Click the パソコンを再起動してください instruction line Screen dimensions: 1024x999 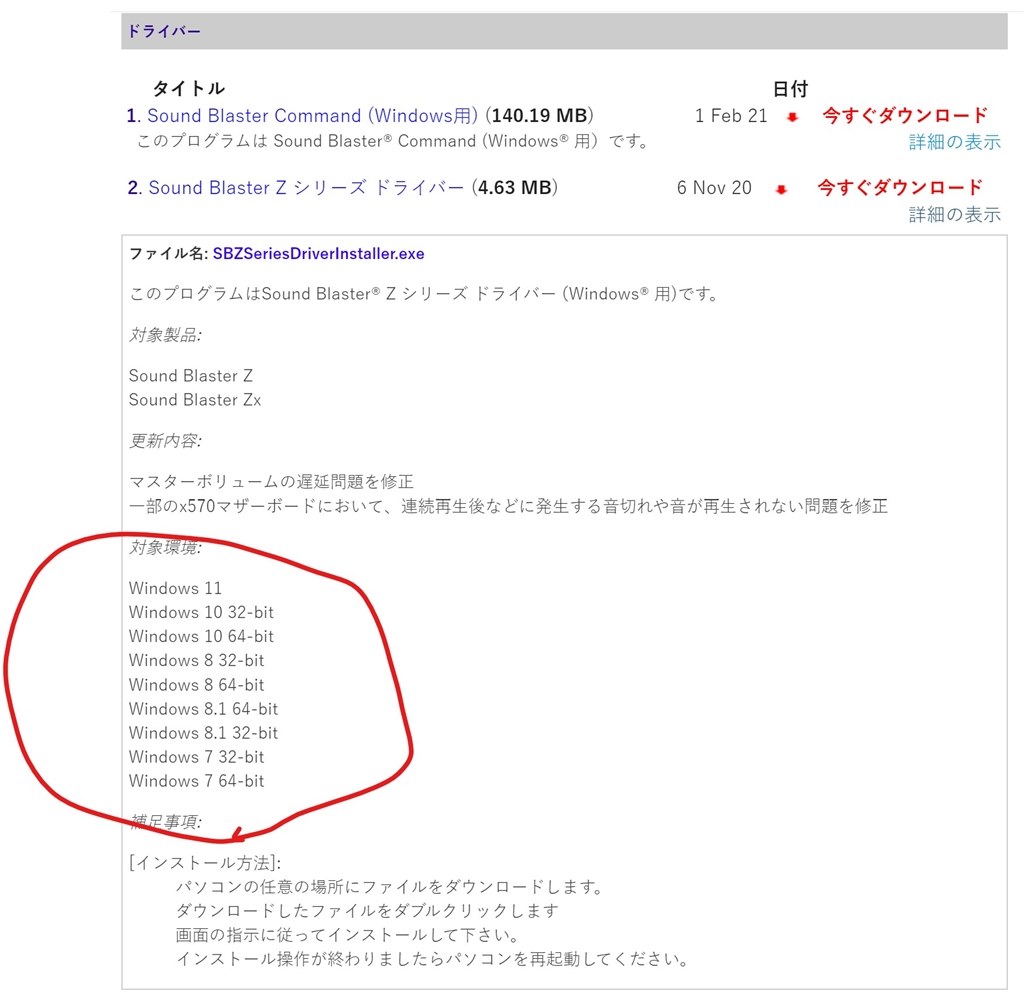(x=432, y=959)
